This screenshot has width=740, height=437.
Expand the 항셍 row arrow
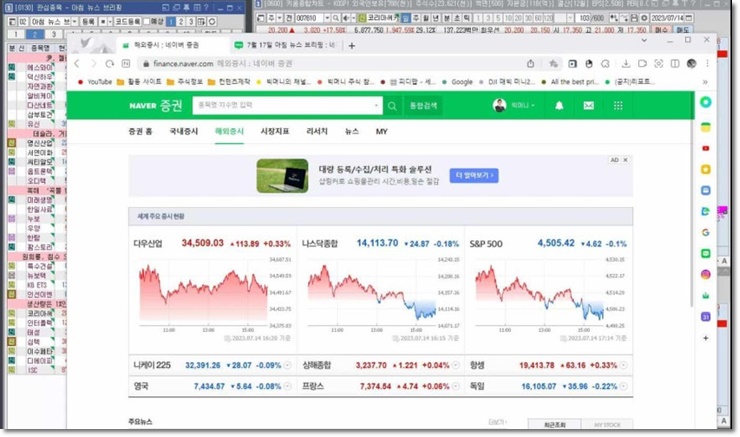click(x=623, y=365)
